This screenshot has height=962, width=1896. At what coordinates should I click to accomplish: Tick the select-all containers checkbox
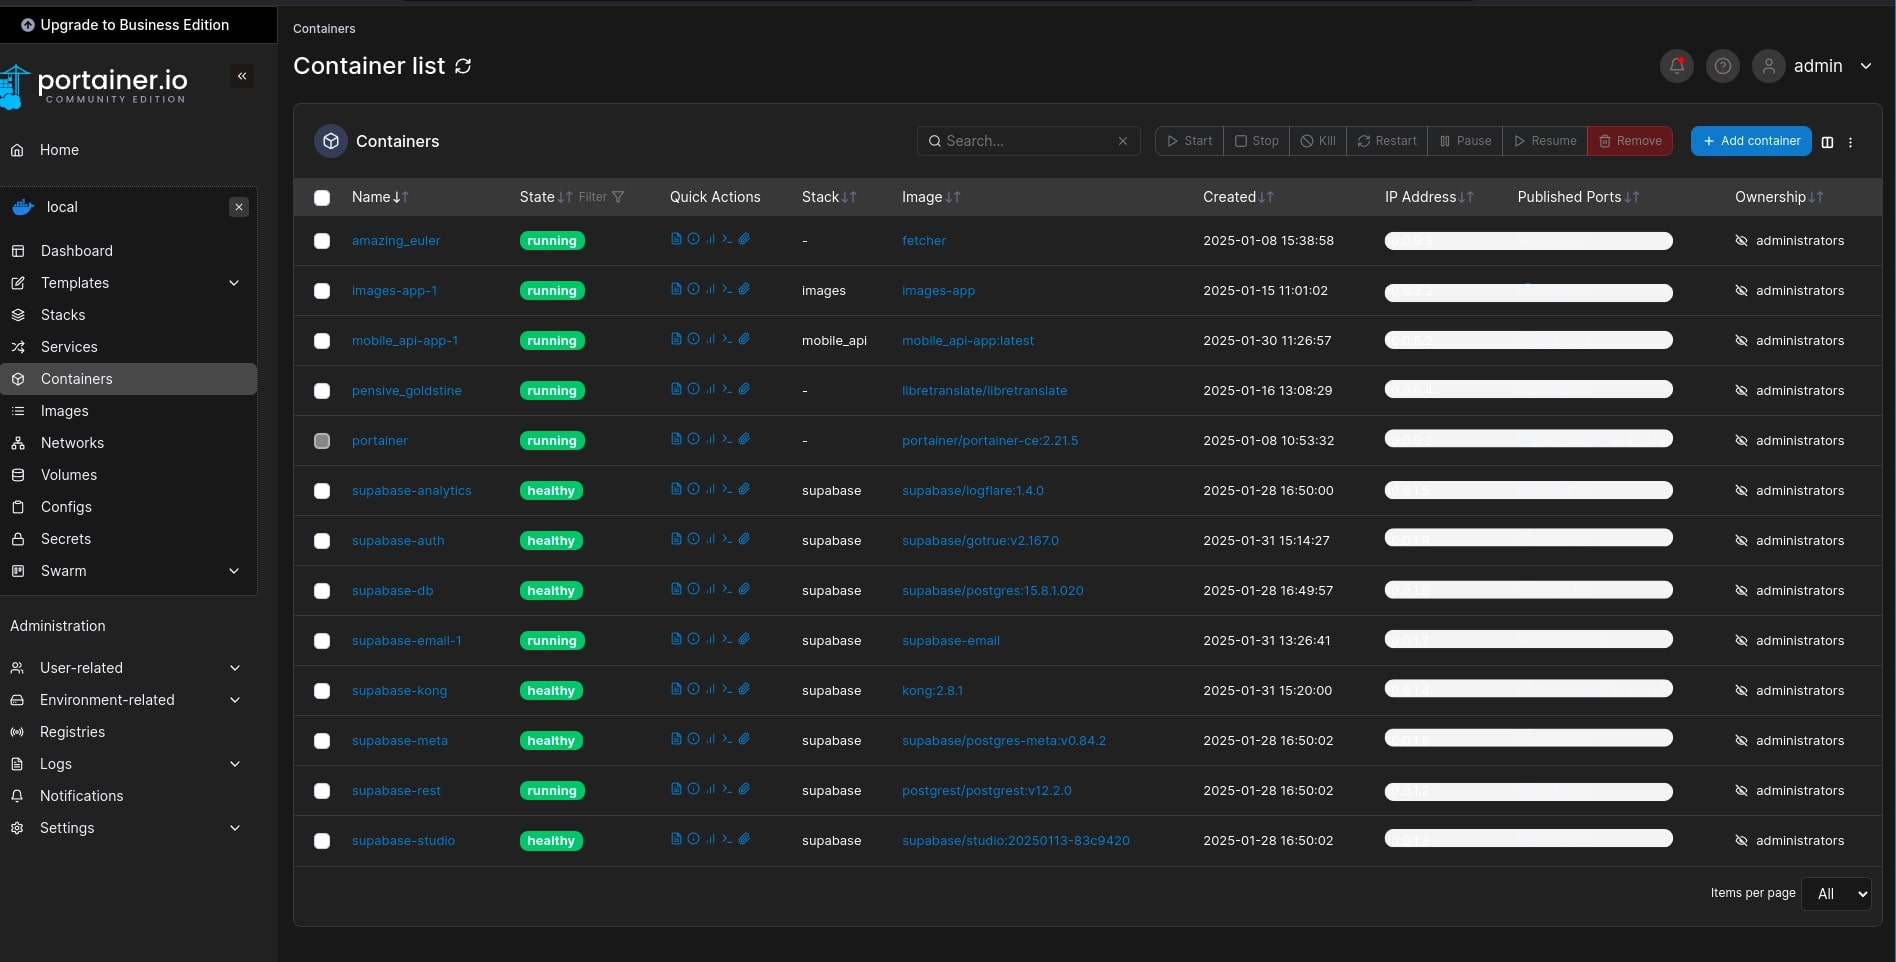coord(322,198)
